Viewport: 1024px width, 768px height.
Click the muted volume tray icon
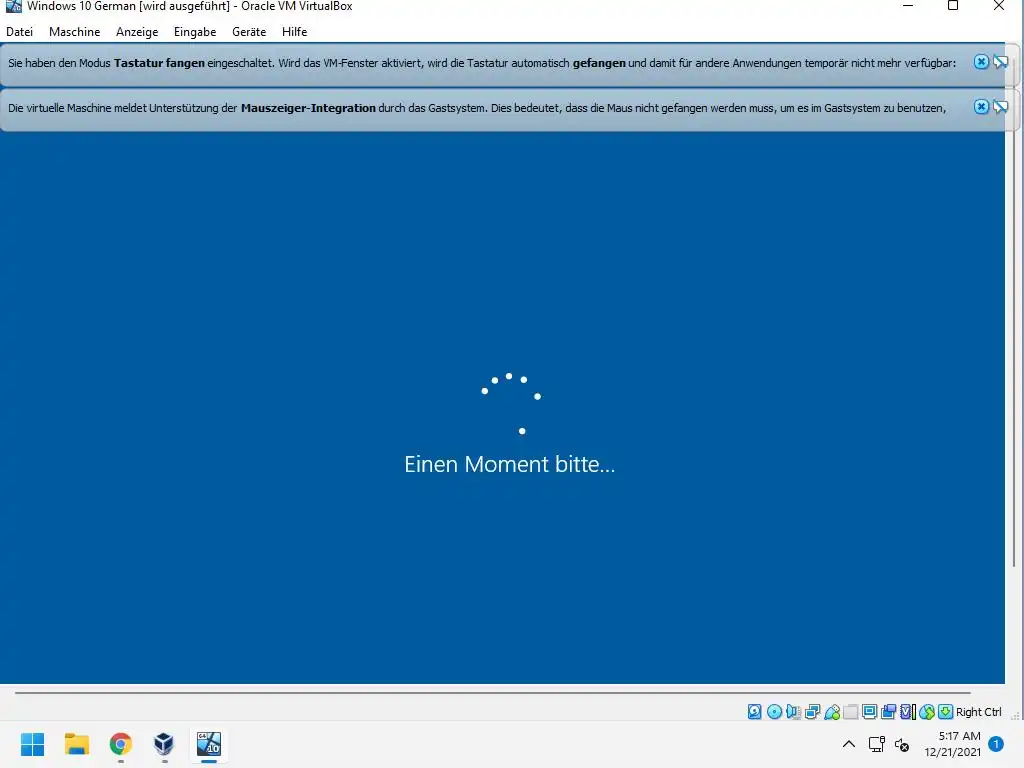pos(902,744)
